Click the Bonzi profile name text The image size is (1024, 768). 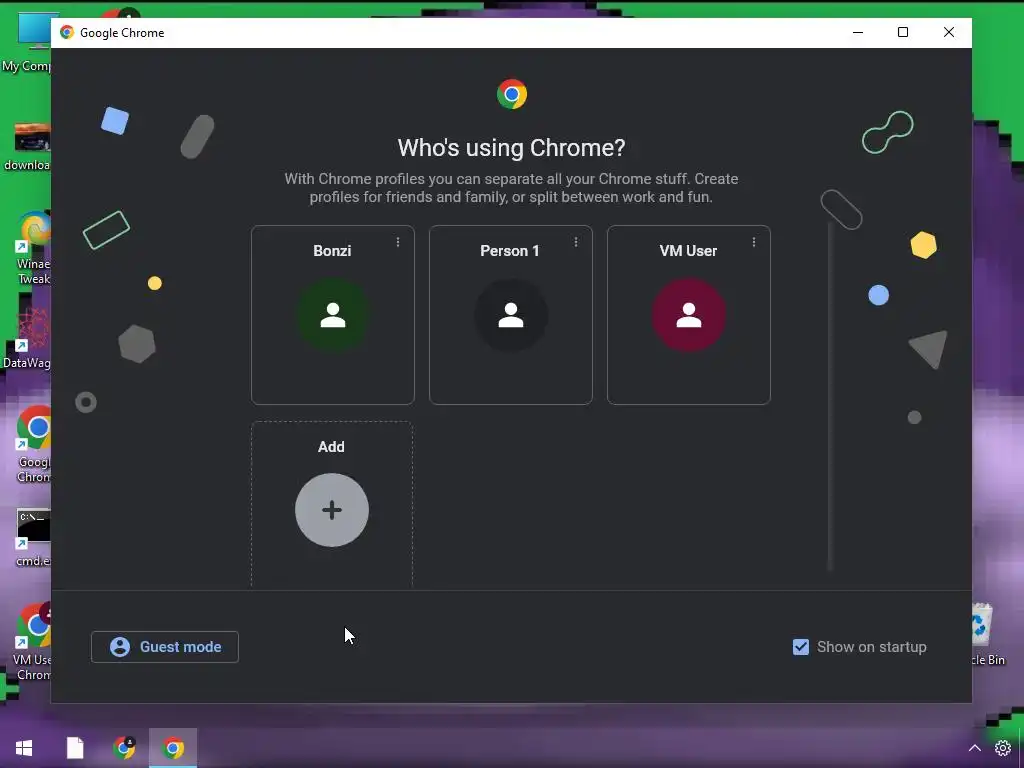click(332, 251)
